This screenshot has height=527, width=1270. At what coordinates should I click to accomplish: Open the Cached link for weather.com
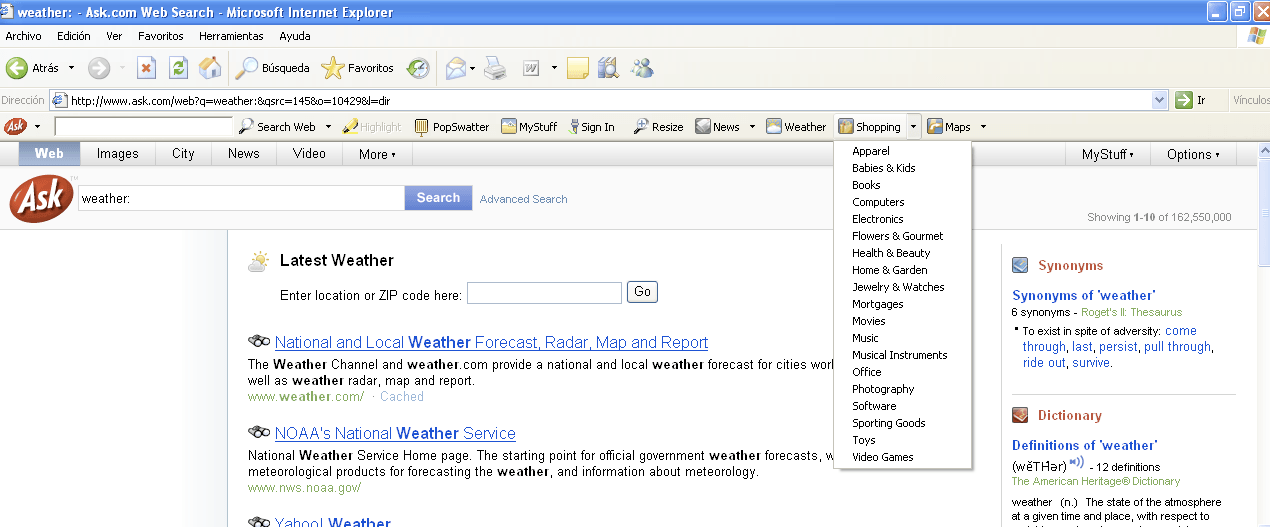[x=402, y=397]
